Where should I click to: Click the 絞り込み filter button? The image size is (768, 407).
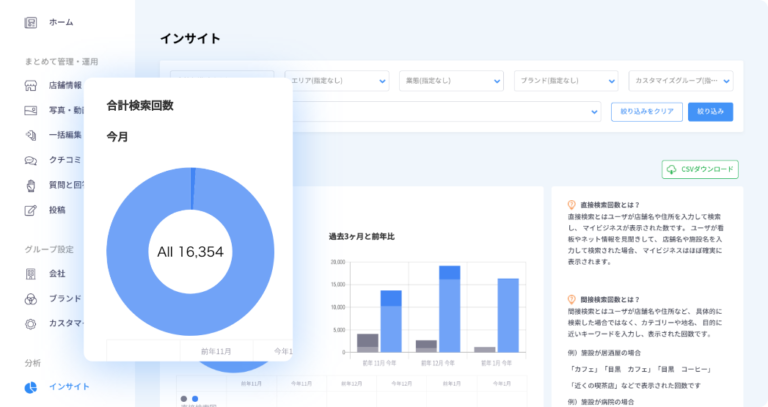[x=710, y=112]
